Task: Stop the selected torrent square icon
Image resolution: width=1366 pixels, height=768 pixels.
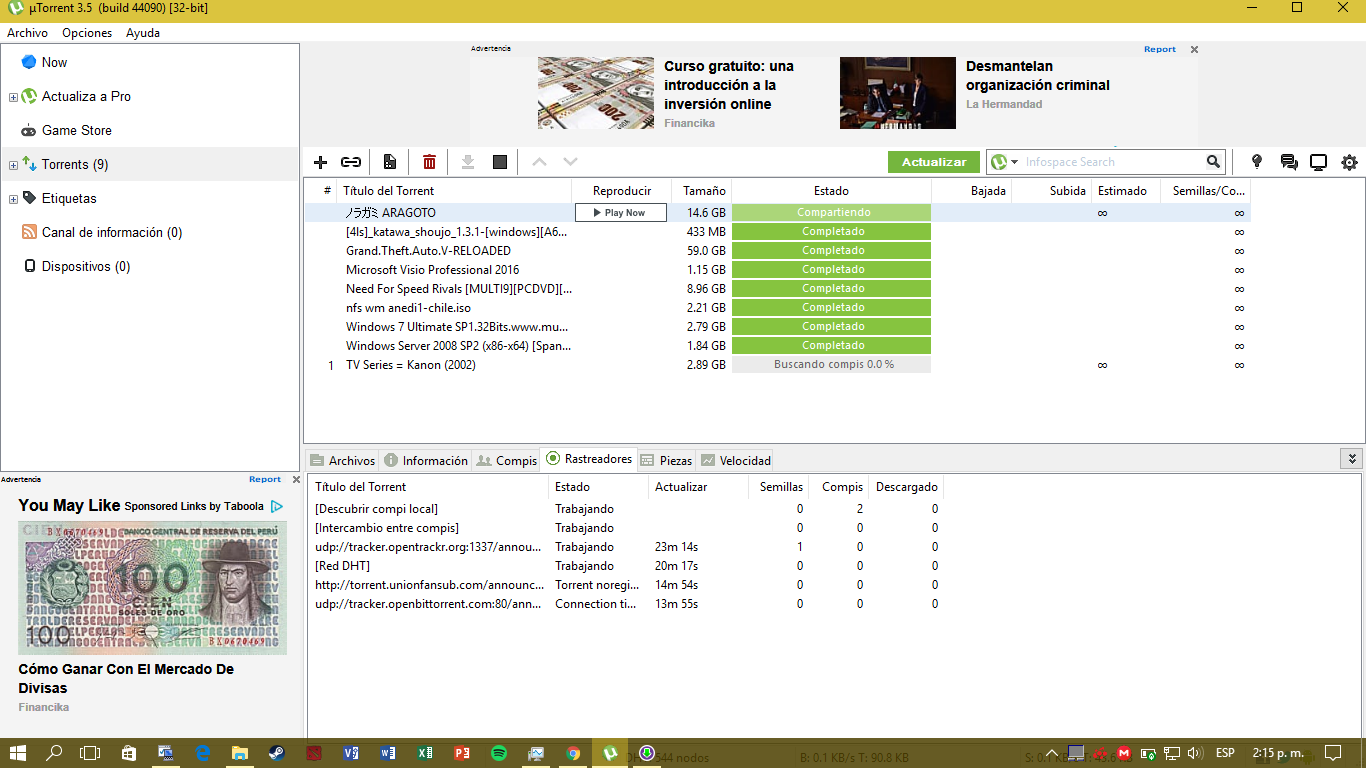Action: coord(500,162)
